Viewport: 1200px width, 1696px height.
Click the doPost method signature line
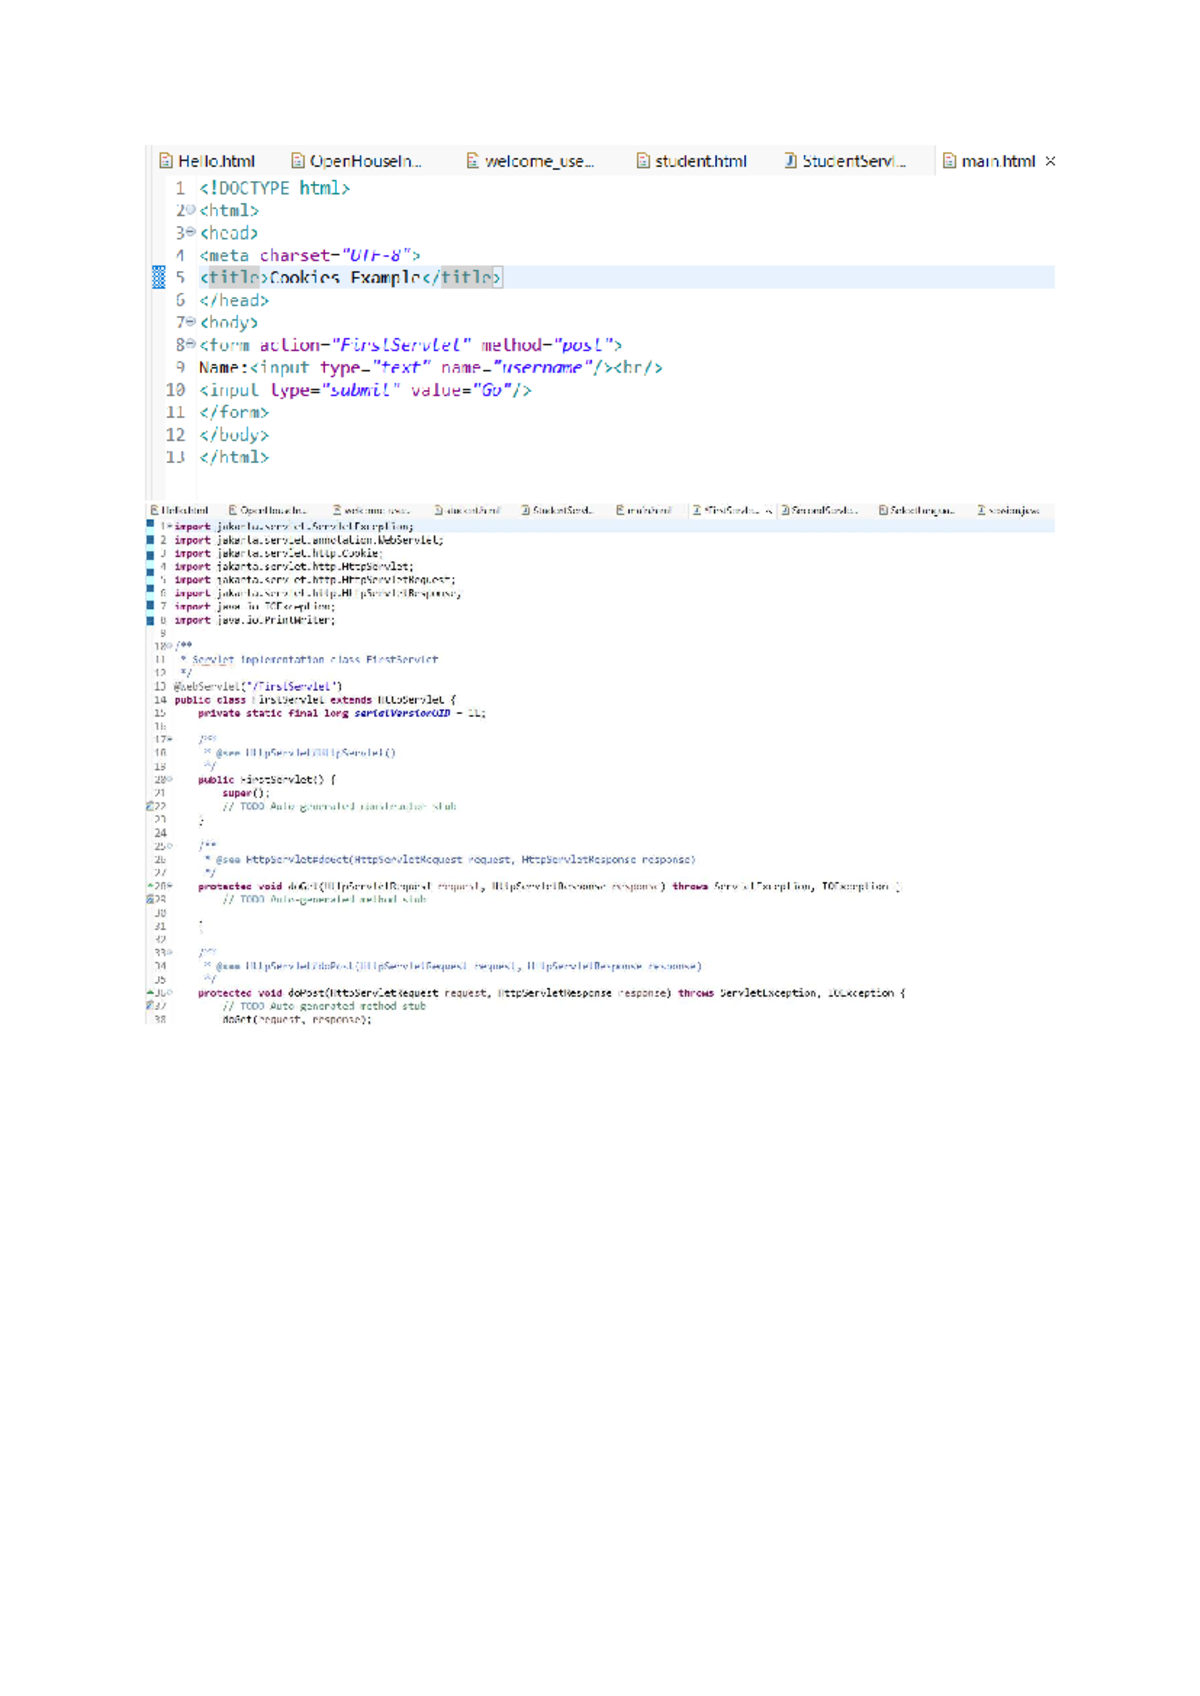click(x=552, y=993)
